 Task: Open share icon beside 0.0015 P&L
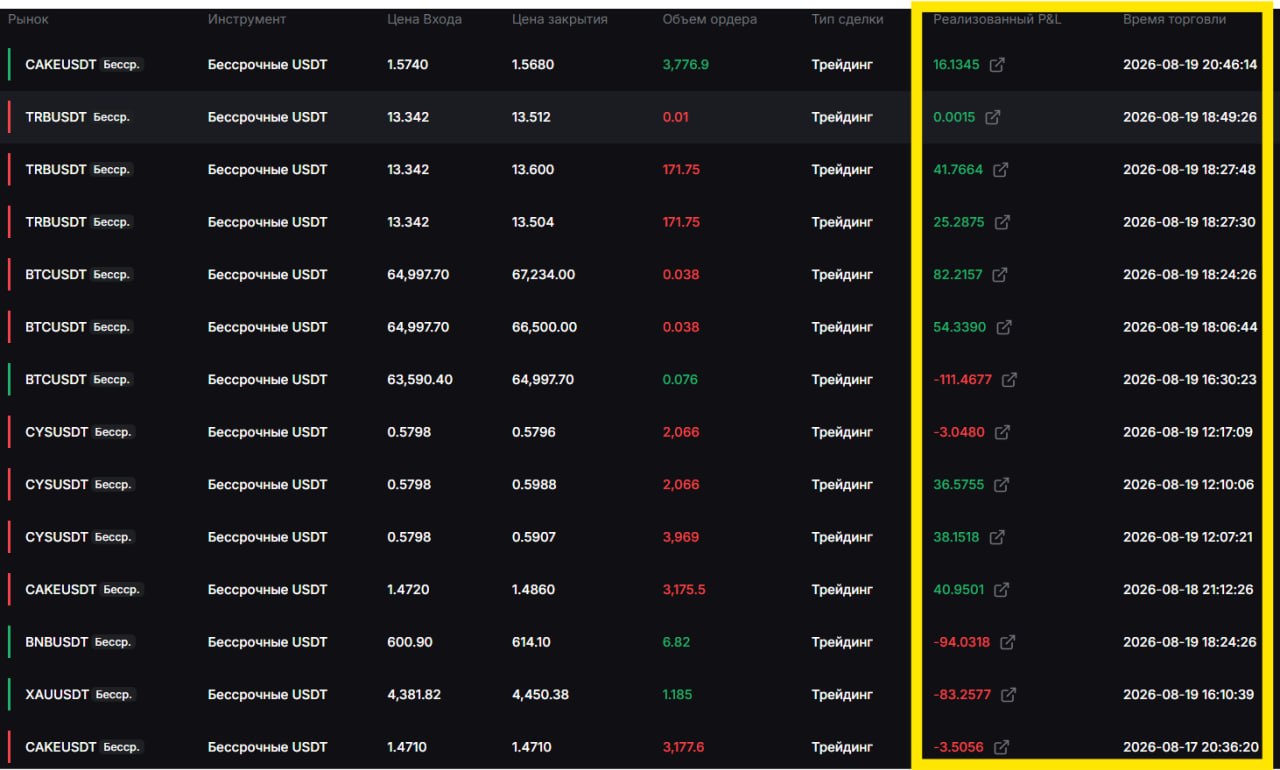point(992,117)
